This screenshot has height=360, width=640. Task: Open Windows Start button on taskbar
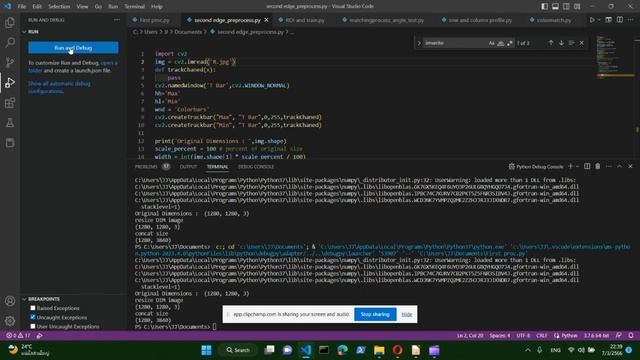(x=206, y=350)
